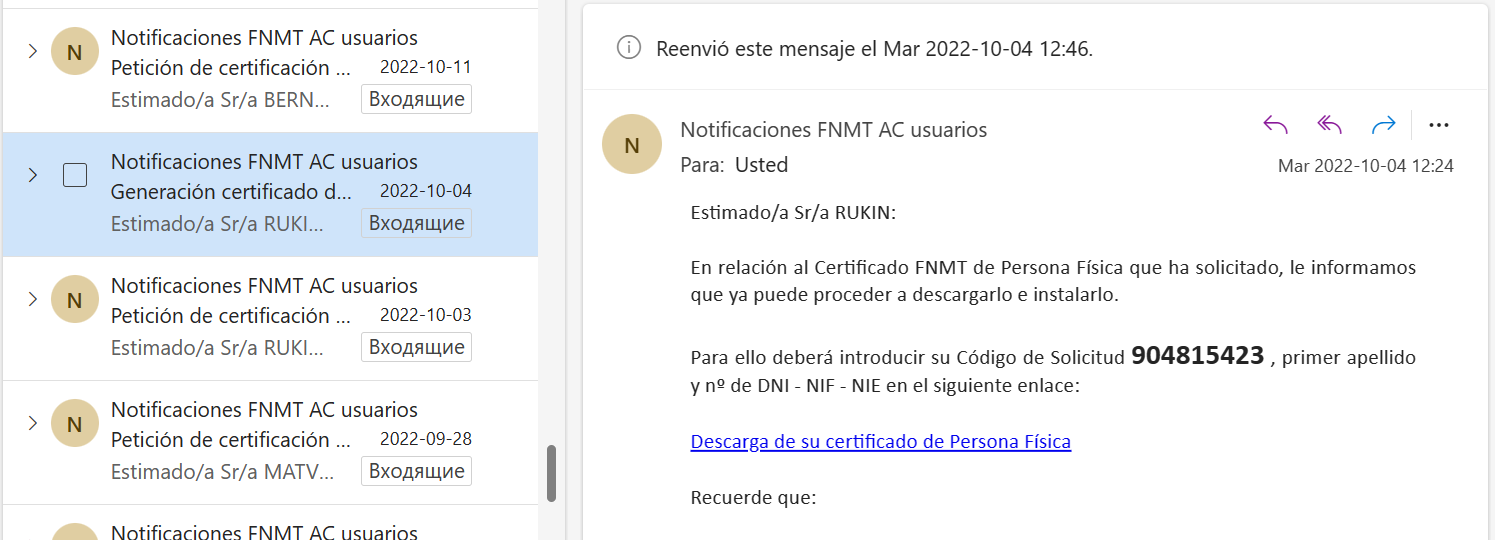Click sender avatar N in reading pane
This screenshot has width=1495, height=540.
coord(632,144)
